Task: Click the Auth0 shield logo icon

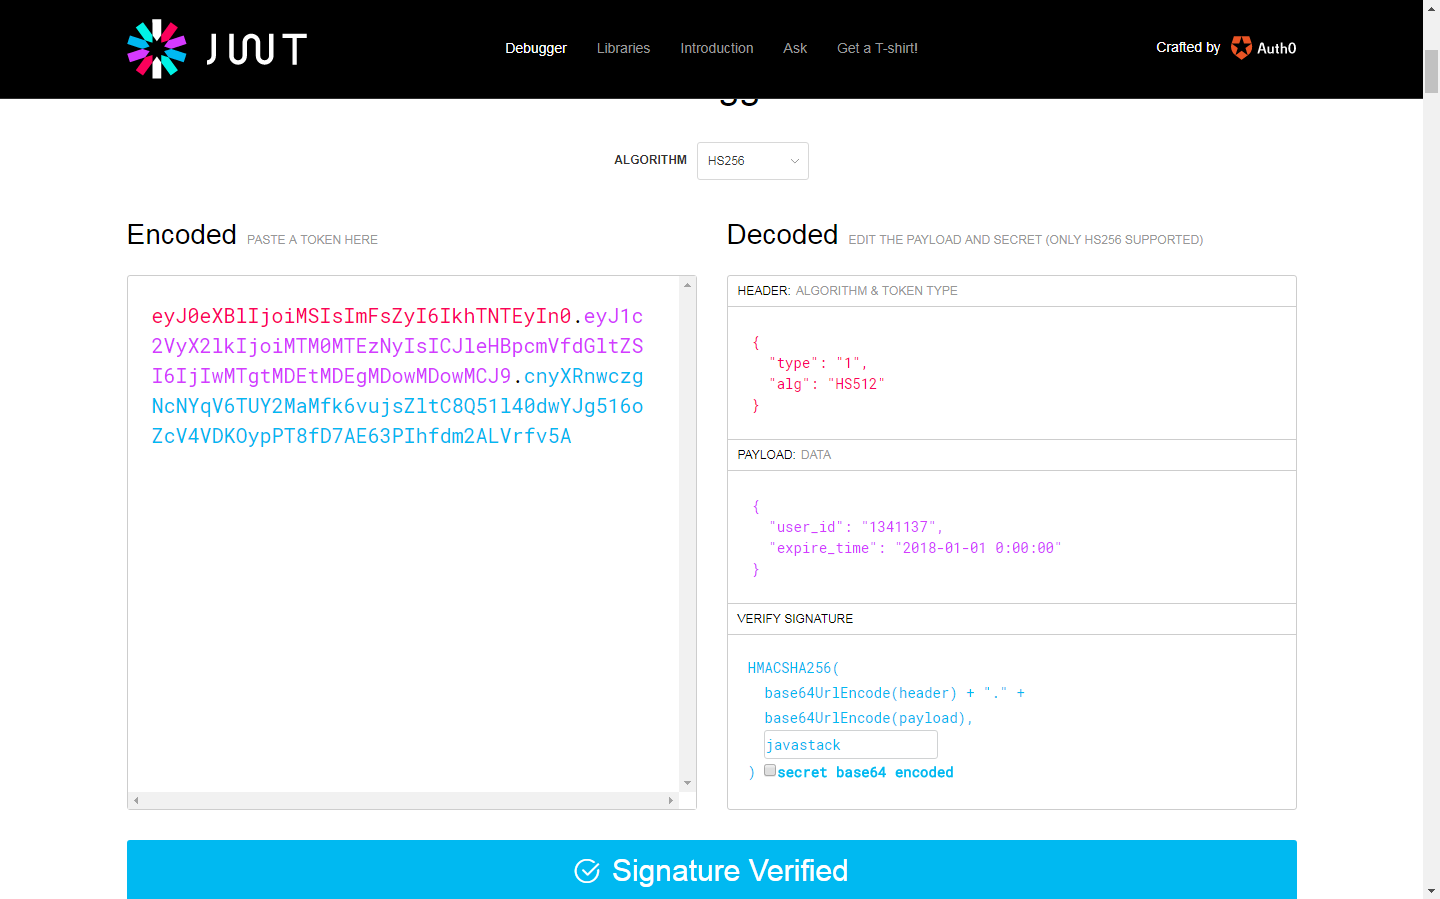Action: [x=1241, y=48]
